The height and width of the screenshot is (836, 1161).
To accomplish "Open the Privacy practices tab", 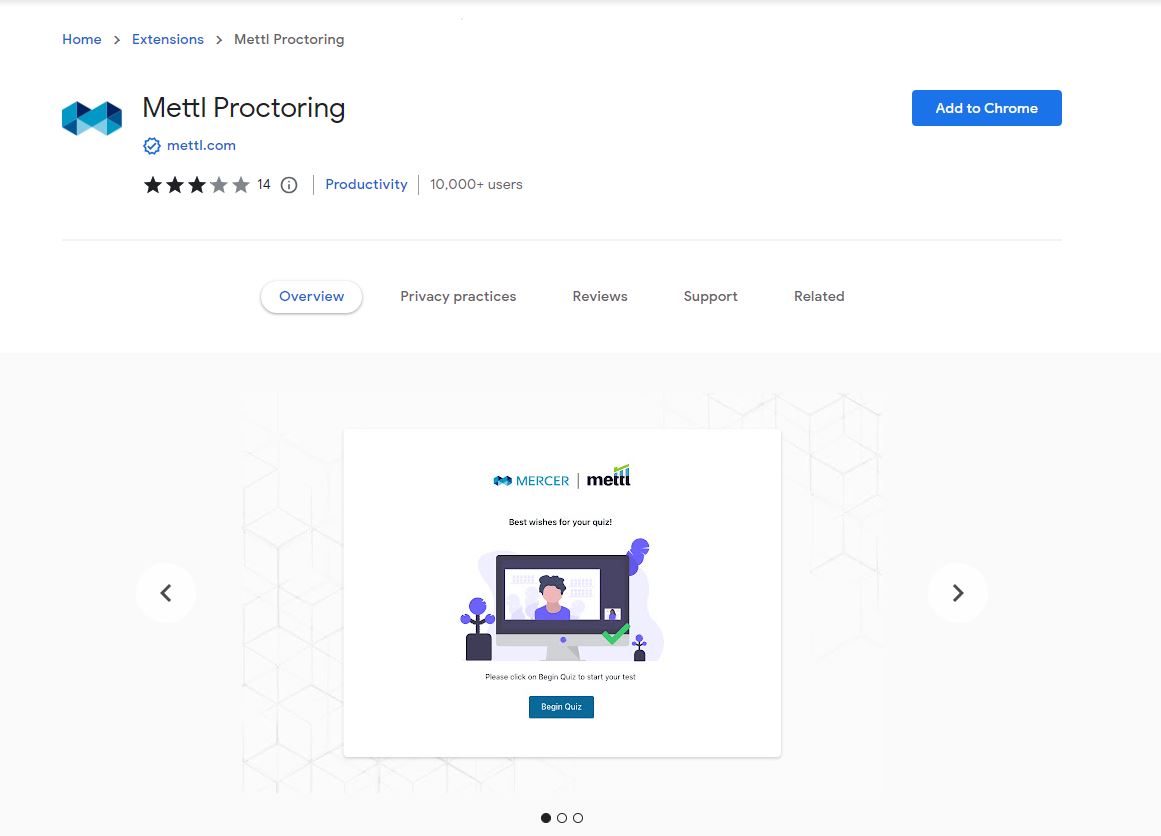I will tap(458, 296).
